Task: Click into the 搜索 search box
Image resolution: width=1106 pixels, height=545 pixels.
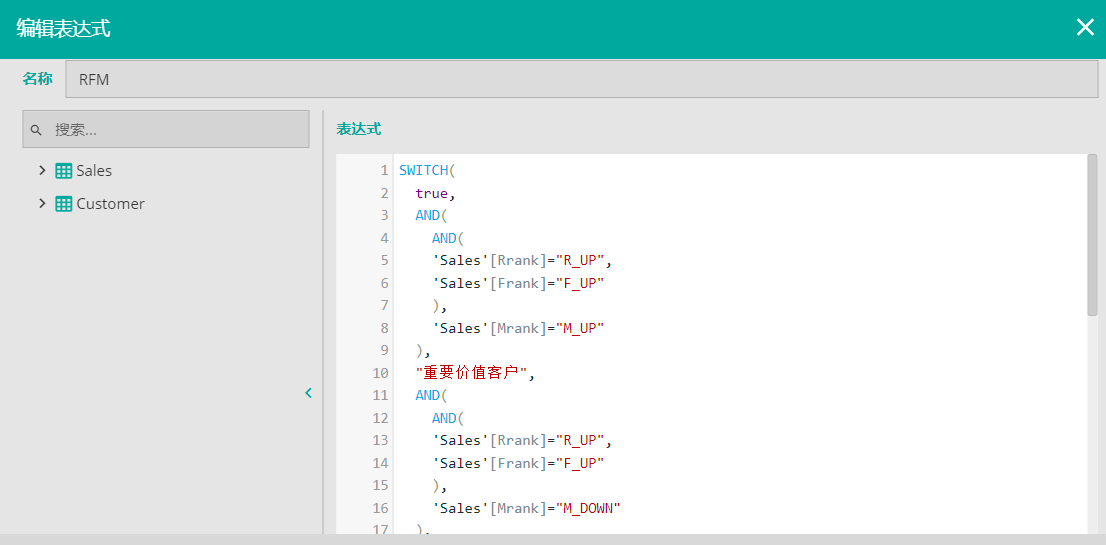Action: [x=175, y=130]
